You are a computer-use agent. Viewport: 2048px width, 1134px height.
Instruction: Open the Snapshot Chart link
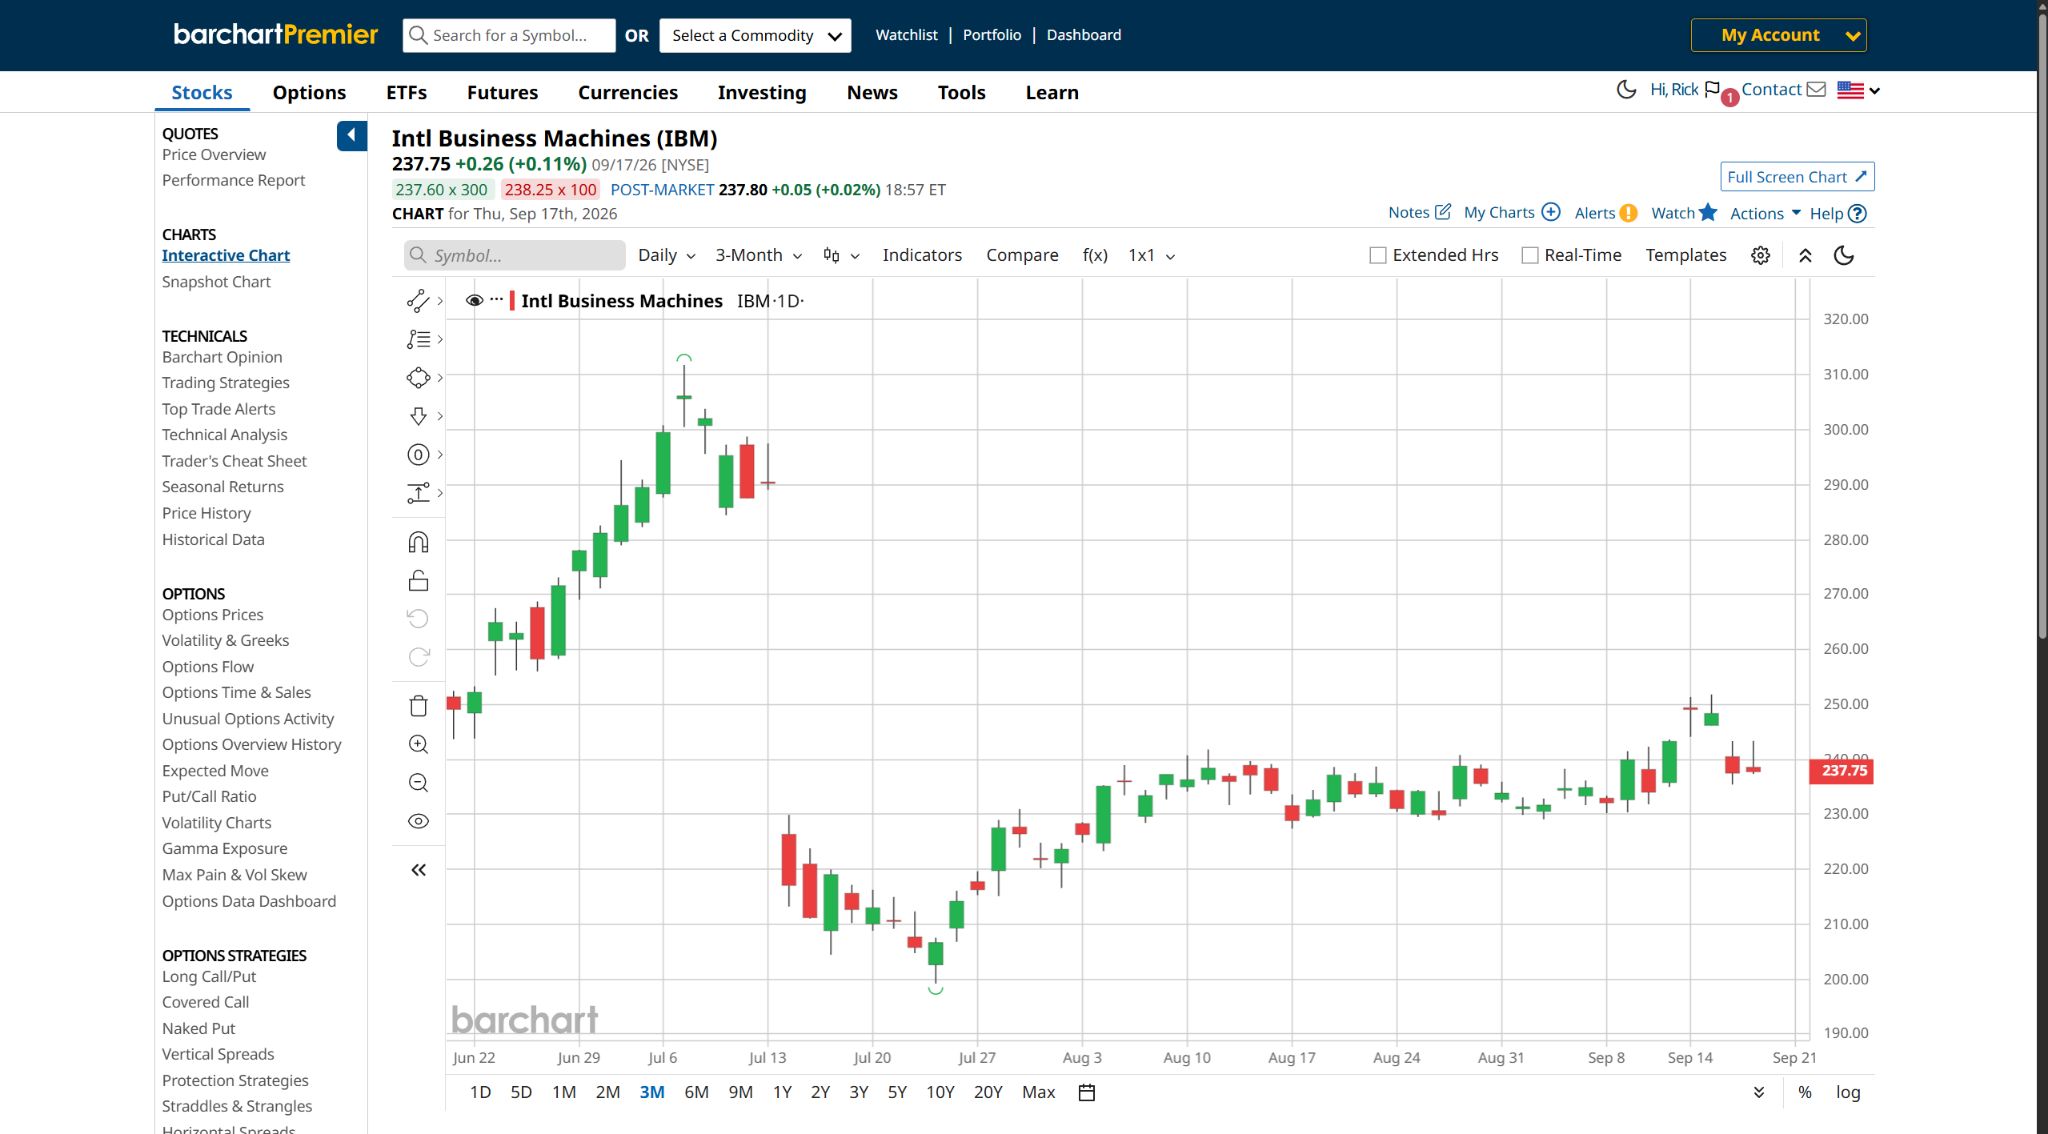tap(216, 282)
